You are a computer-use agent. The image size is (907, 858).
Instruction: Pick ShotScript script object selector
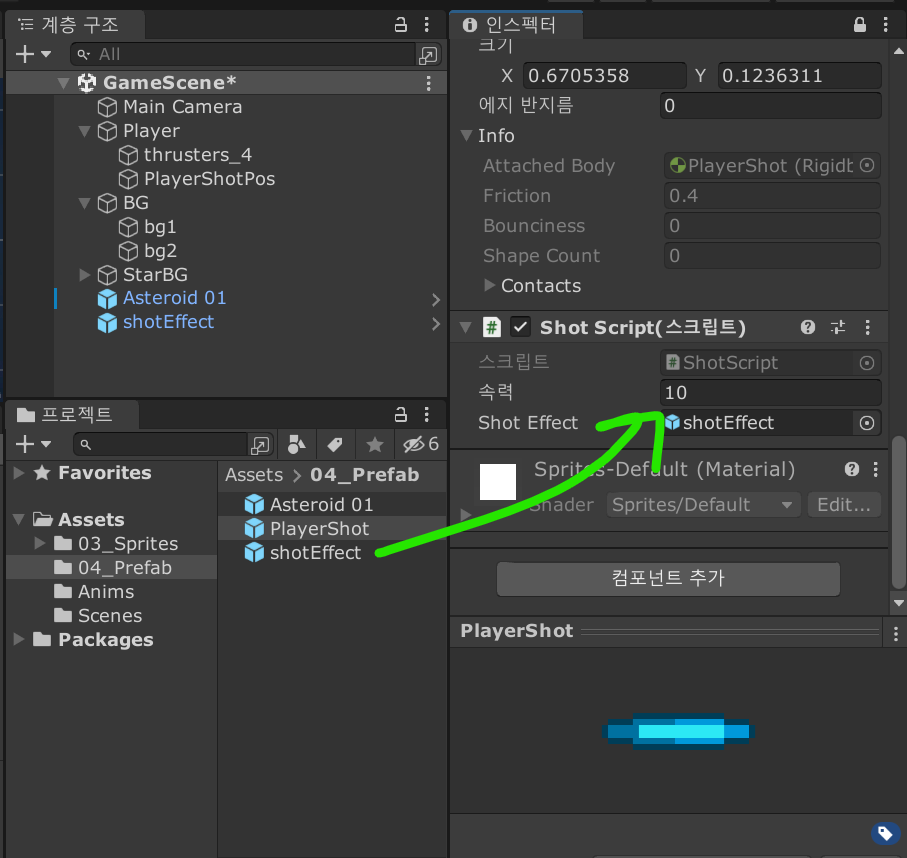click(867, 363)
